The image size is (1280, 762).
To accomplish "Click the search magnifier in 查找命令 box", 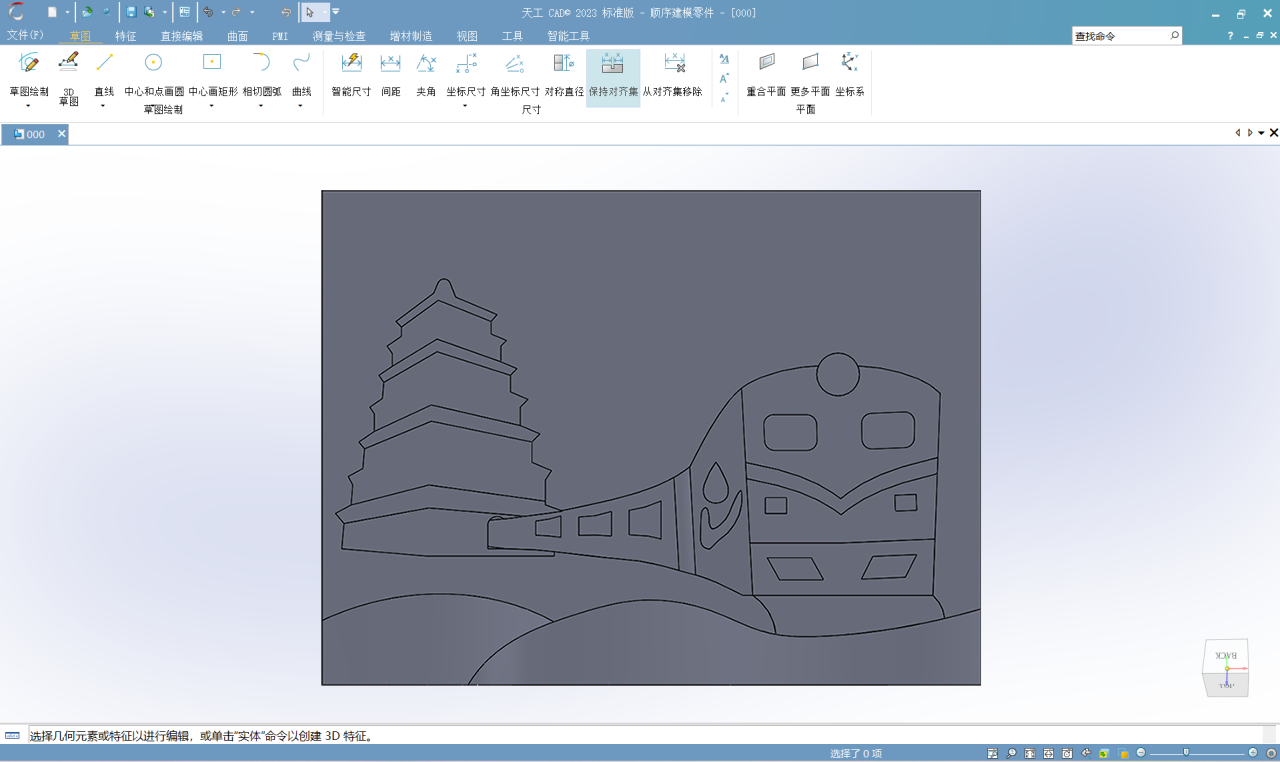I will click(1174, 35).
